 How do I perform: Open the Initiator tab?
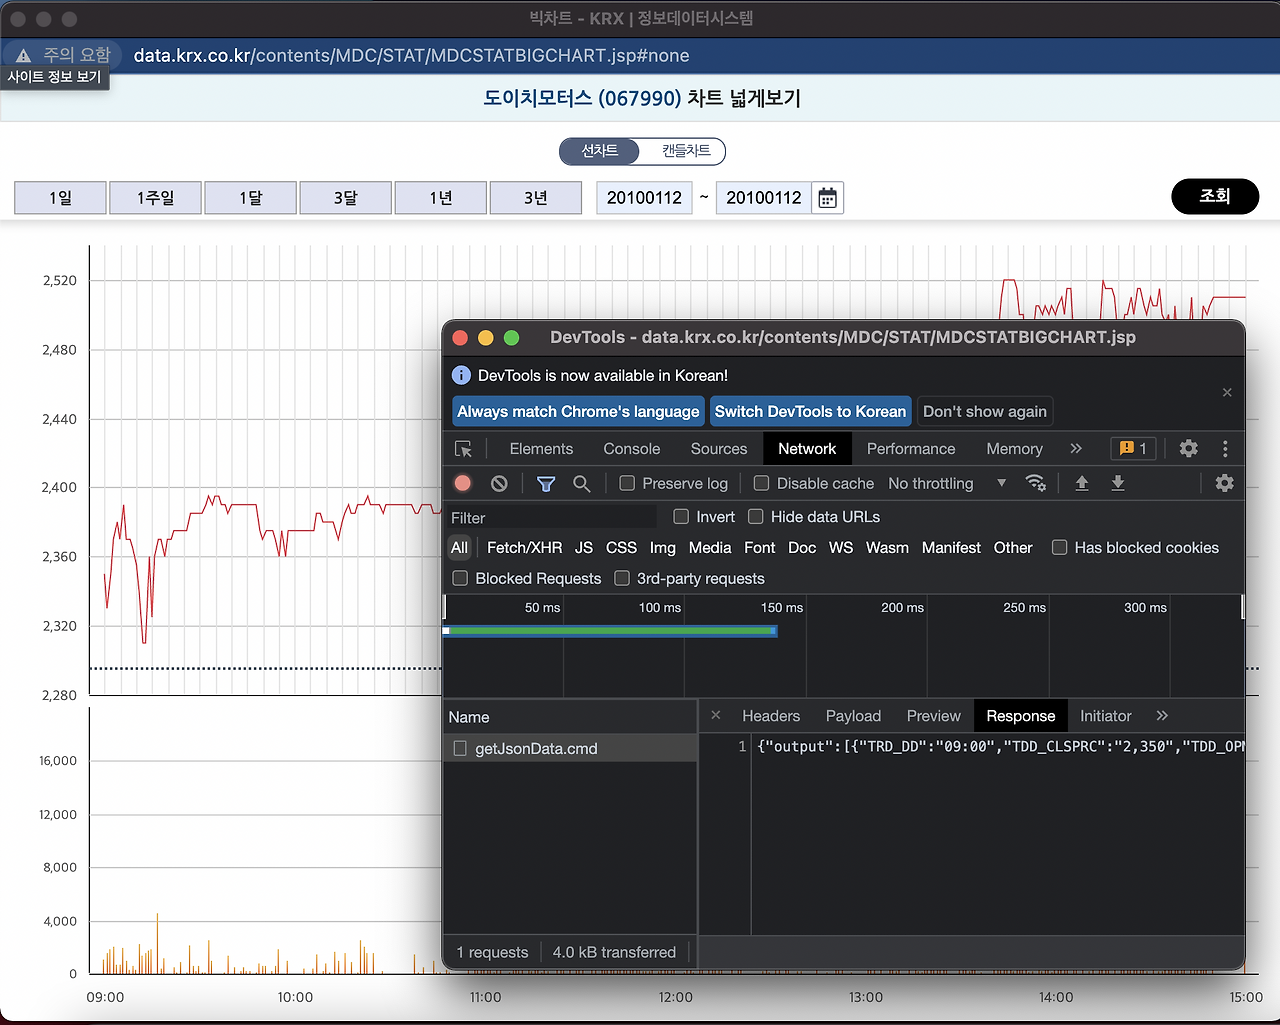click(x=1105, y=716)
